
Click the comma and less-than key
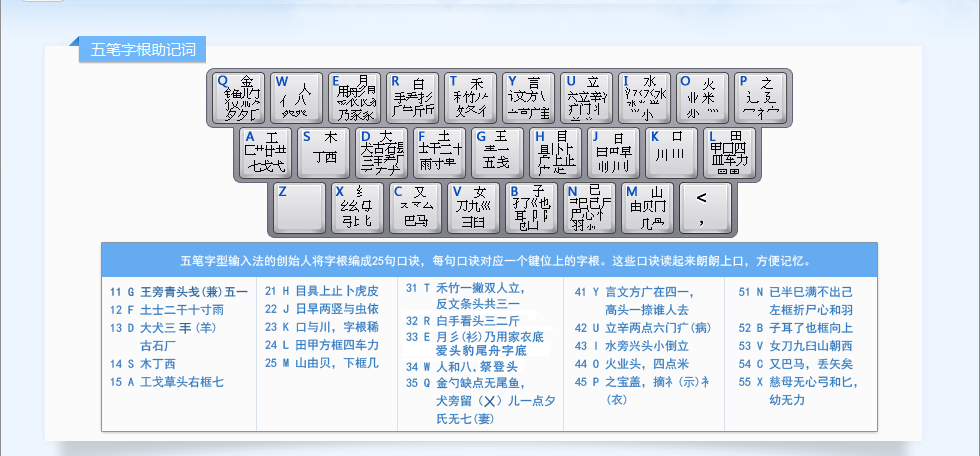coord(705,208)
